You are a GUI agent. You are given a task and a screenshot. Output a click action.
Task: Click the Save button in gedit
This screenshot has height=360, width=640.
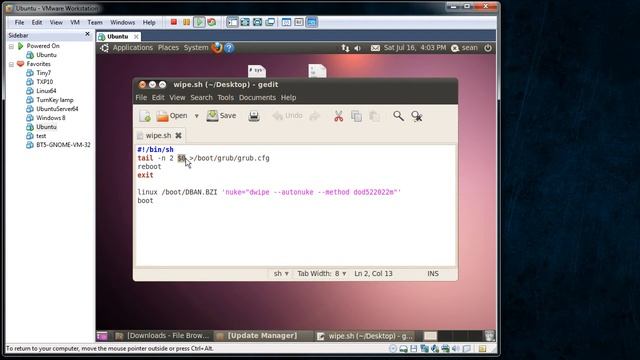coord(221,116)
